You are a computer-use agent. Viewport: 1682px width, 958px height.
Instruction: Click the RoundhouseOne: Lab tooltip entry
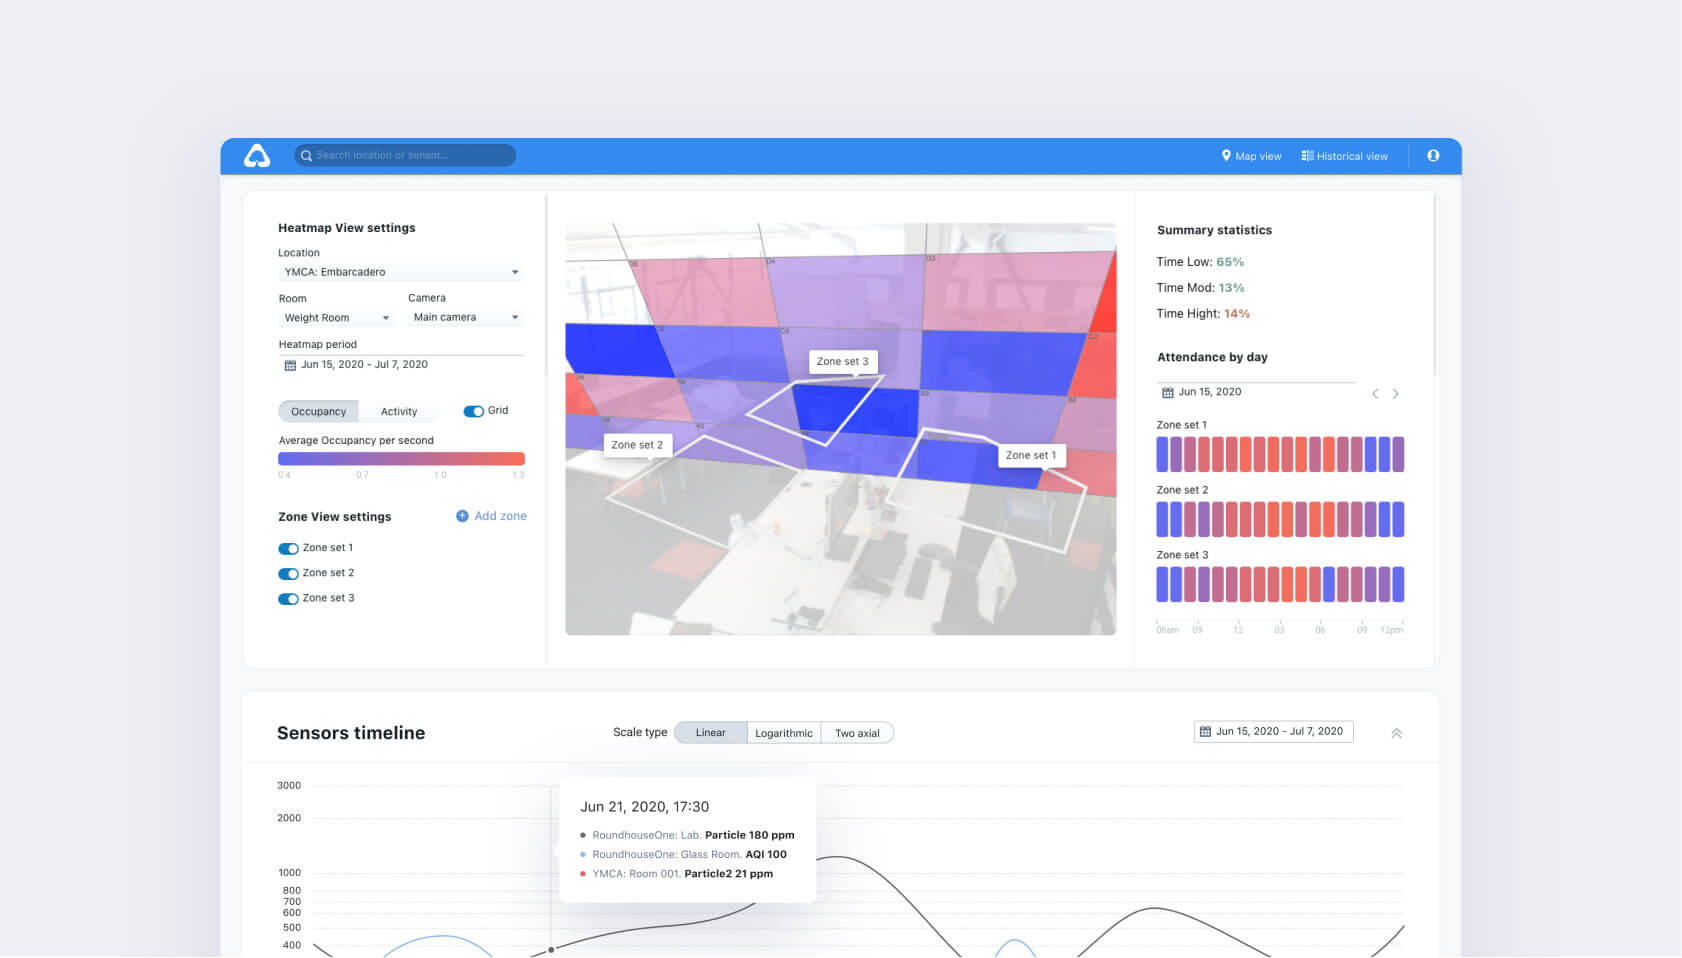coord(687,835)
